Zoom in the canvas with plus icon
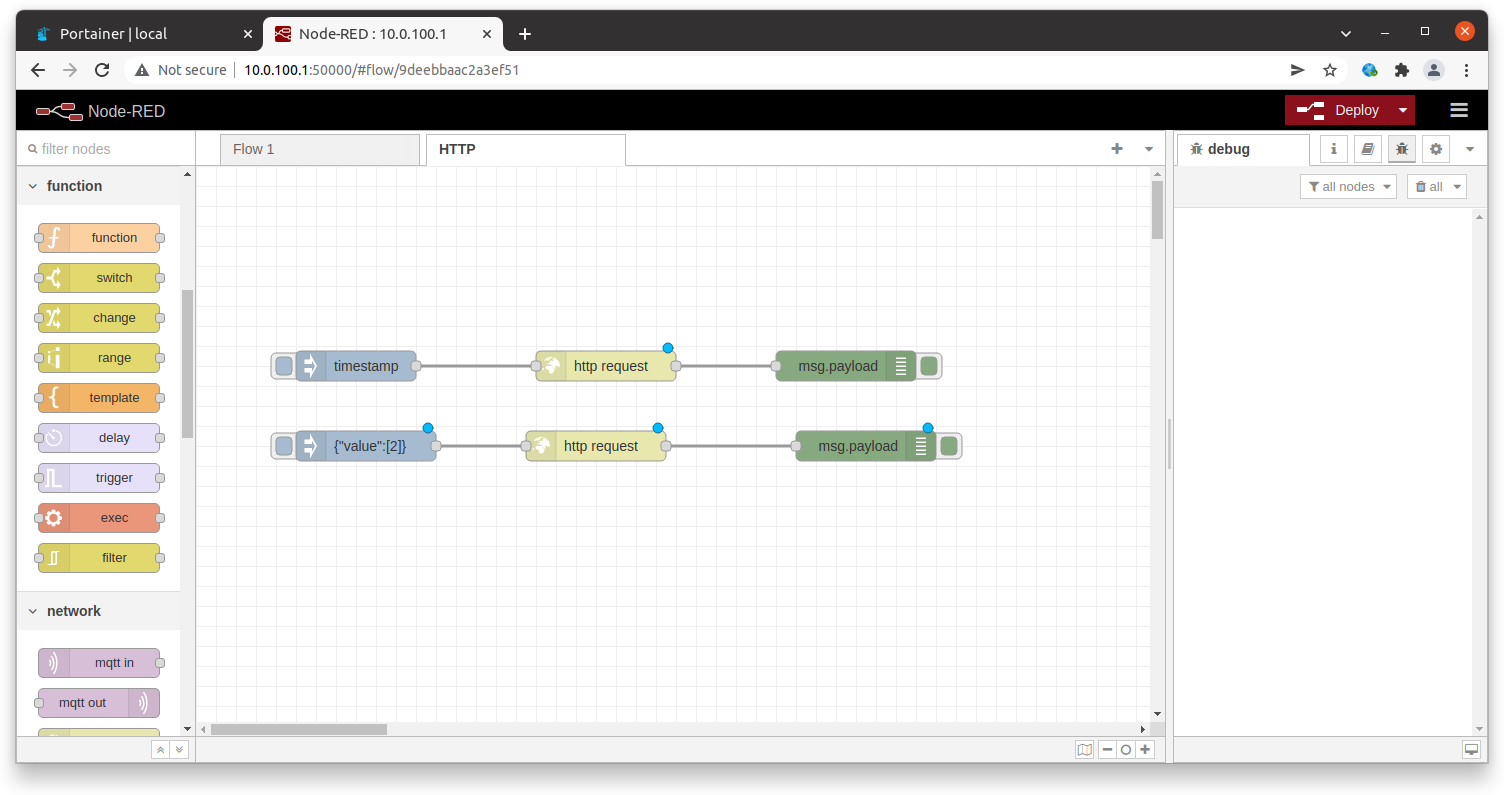Screen dimensions: 1504x795 tap(1145, 750)
